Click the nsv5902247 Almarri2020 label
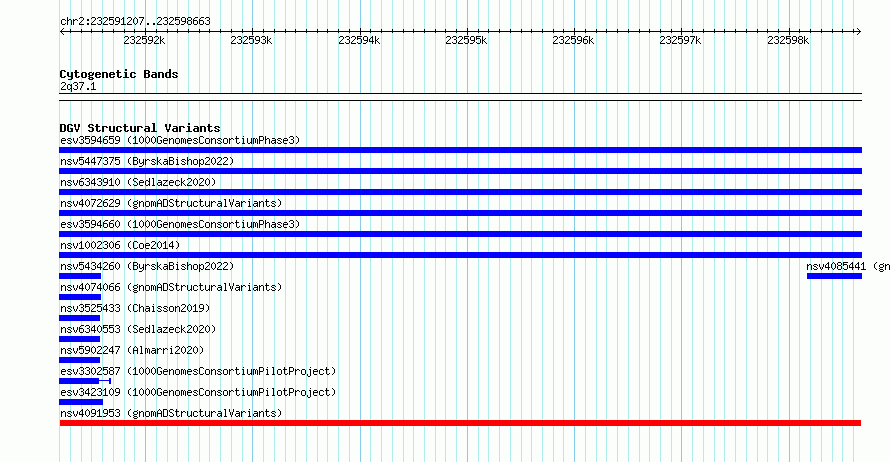This screenshot has height=462, width=890. coord(132,350)
